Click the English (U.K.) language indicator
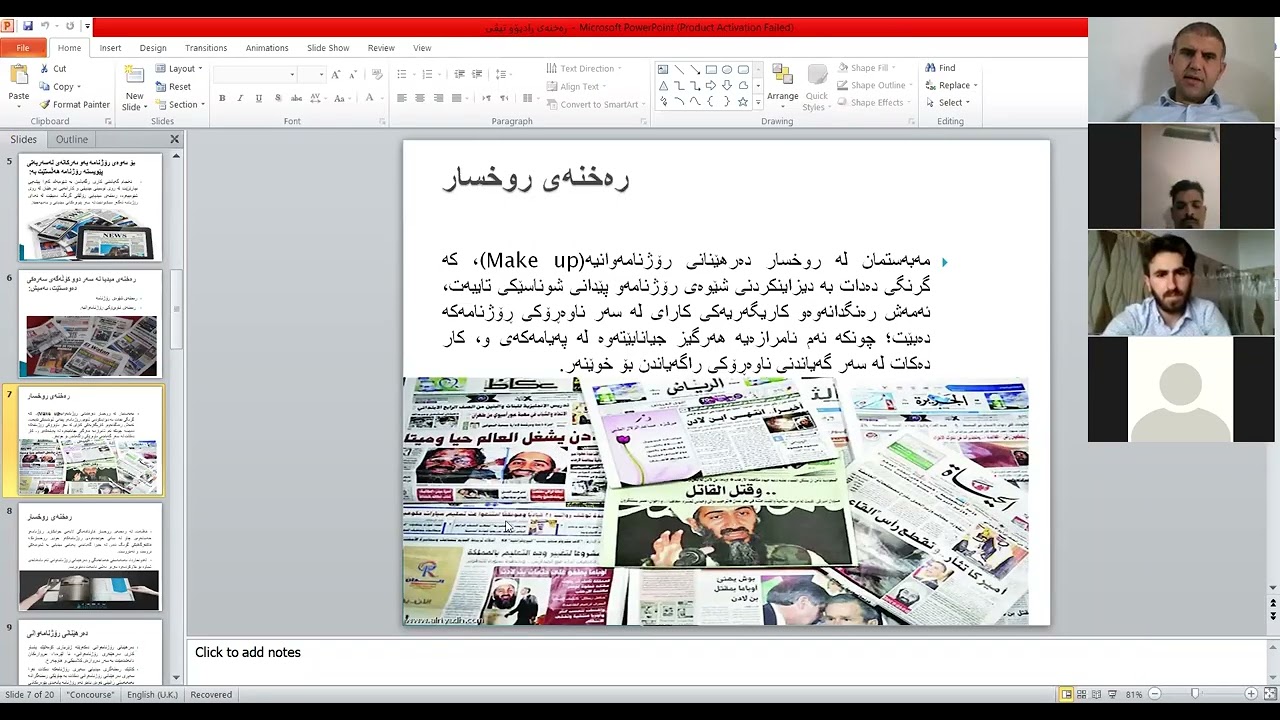 click(x=152, y=695)
